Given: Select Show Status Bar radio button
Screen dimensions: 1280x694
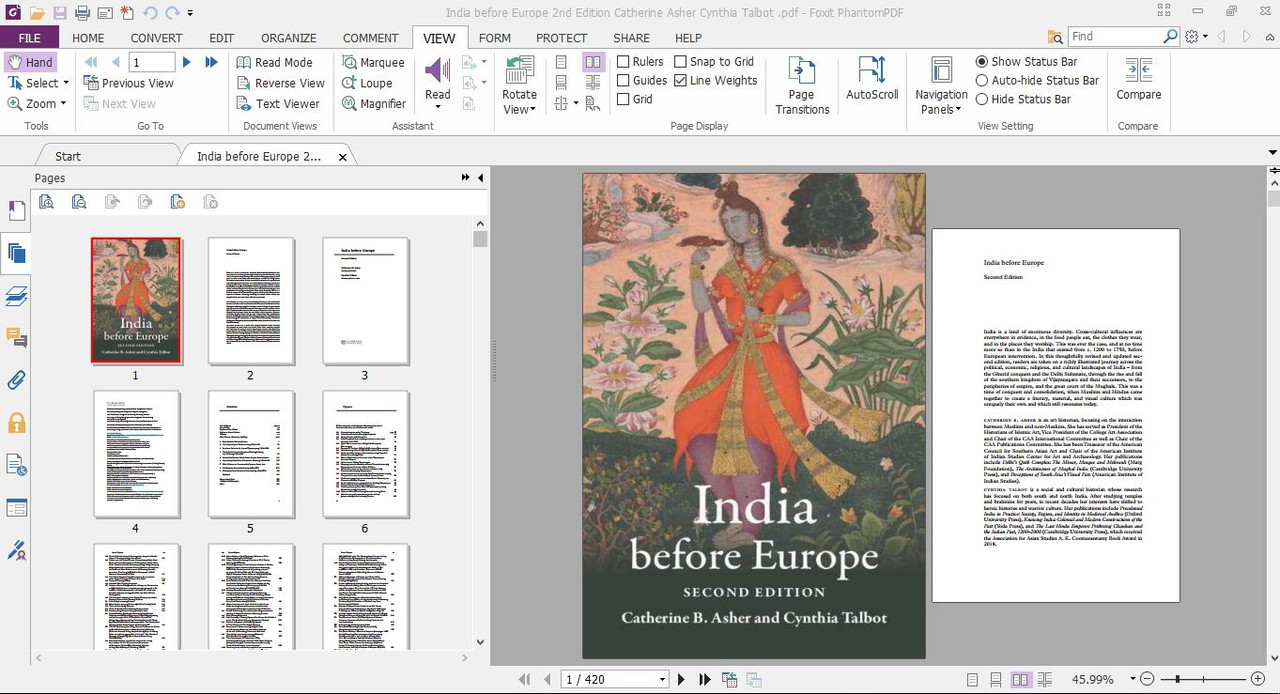Looking at the screenshot, I should pyautogui.click(x=982, y=62).
